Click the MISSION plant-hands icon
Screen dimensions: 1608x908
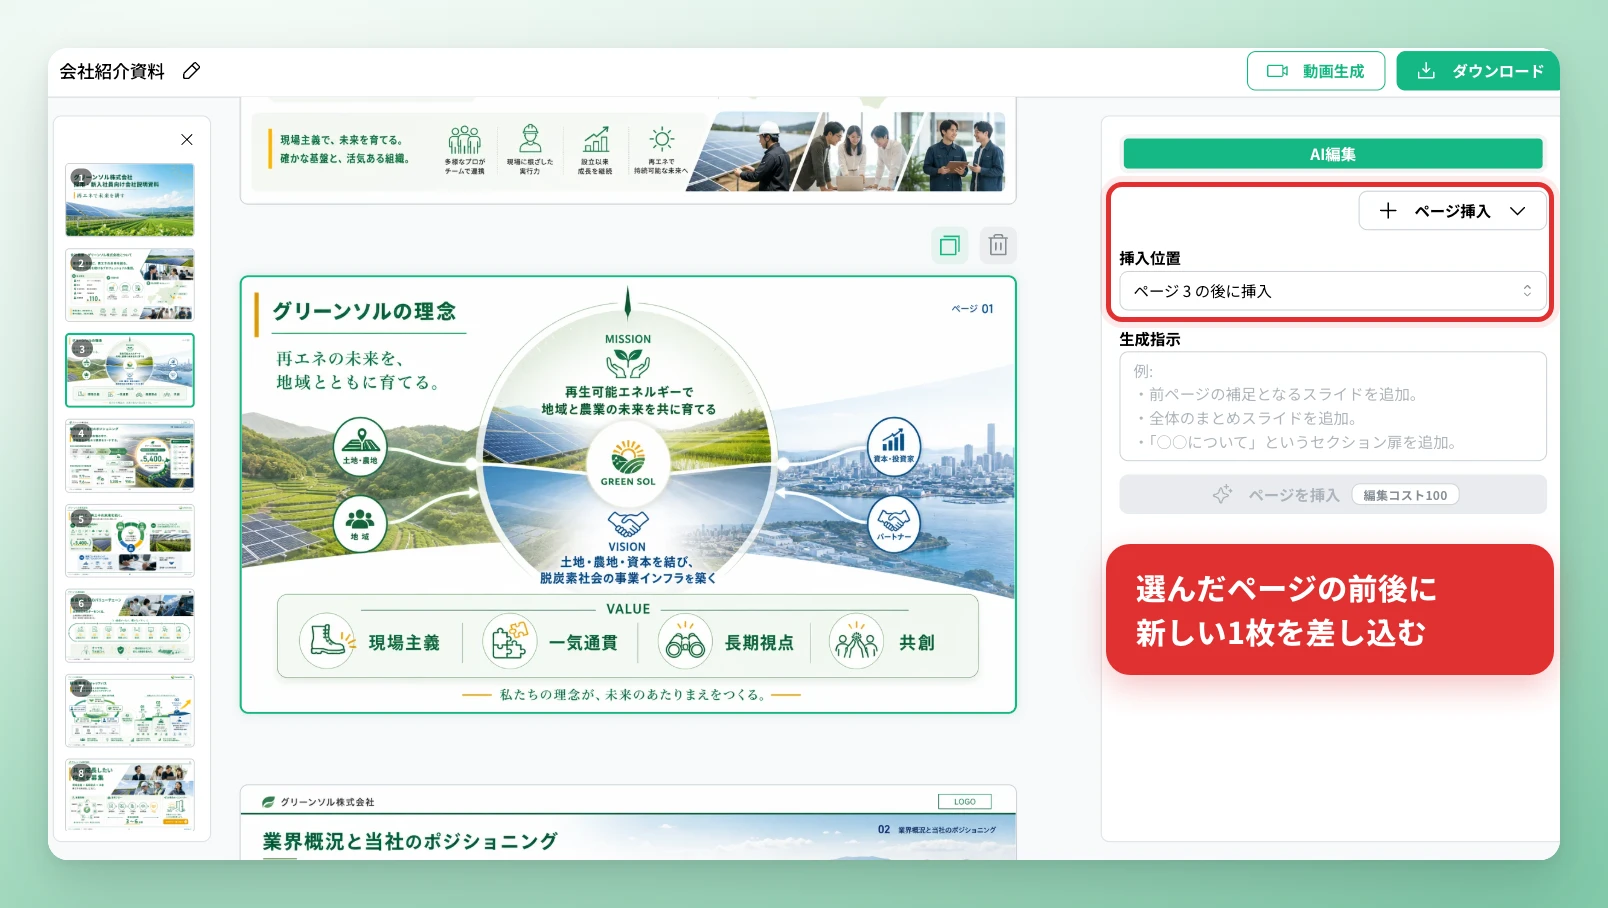(628, 363)
